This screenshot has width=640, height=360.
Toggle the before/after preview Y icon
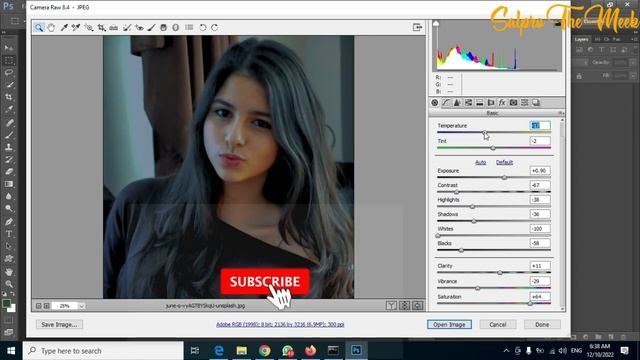click(x=391, y=305)
